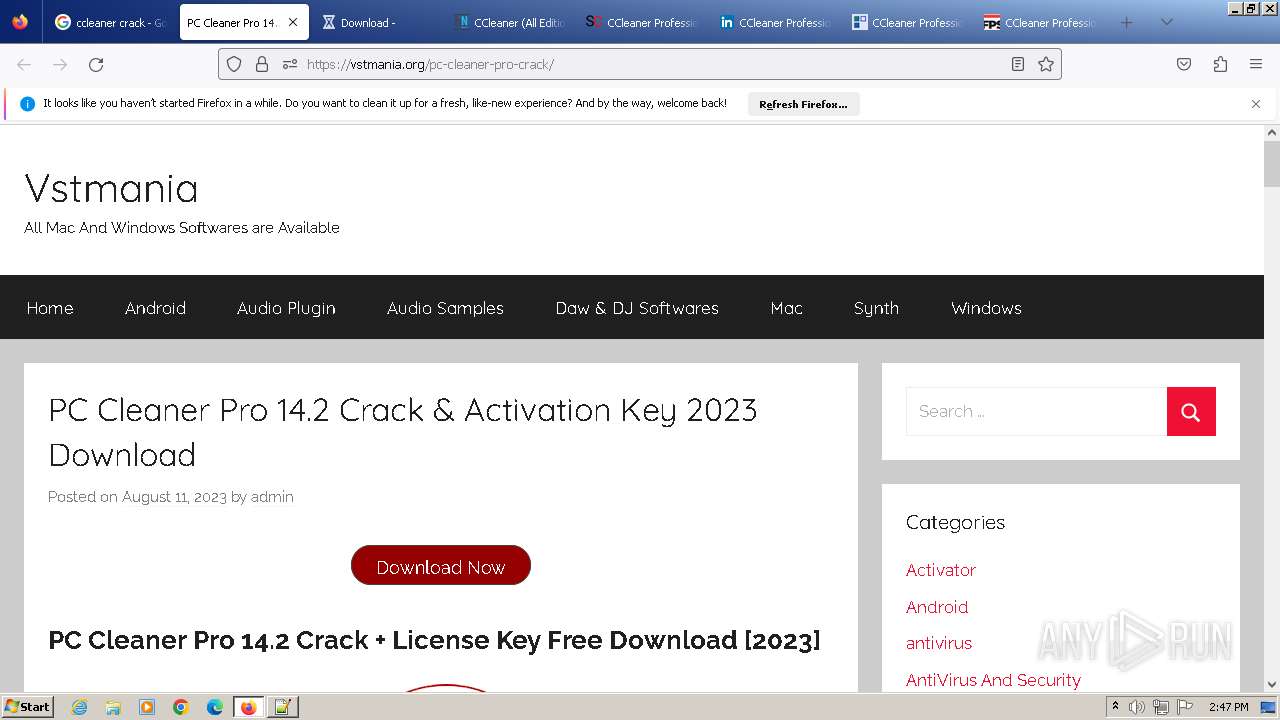Switch to the CCleaner Professional tab with the red S icon
This screenshot has height=720, width=1280.
[x=641, y=22]
